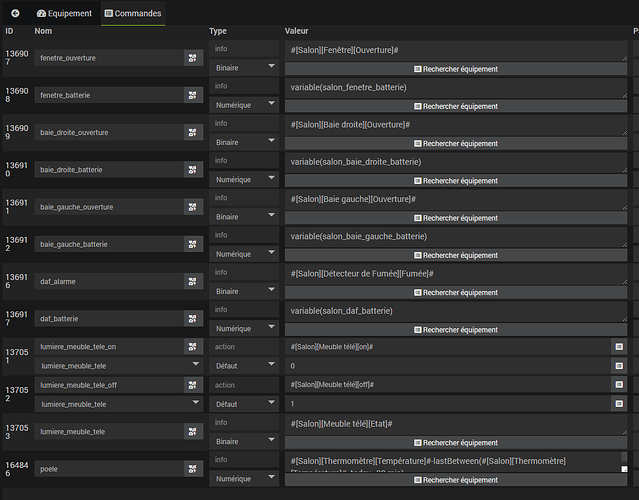Click the icon button beside fenetre_batterie
The image size is (639, 500).
click(192, 95)
